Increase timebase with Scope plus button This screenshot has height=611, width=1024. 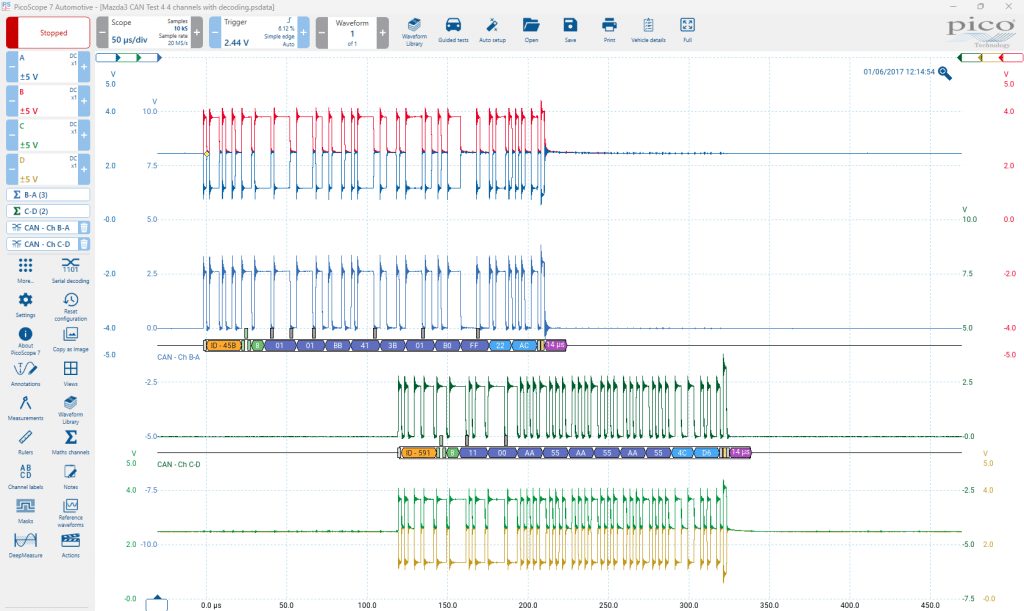[x=197, y=32]
